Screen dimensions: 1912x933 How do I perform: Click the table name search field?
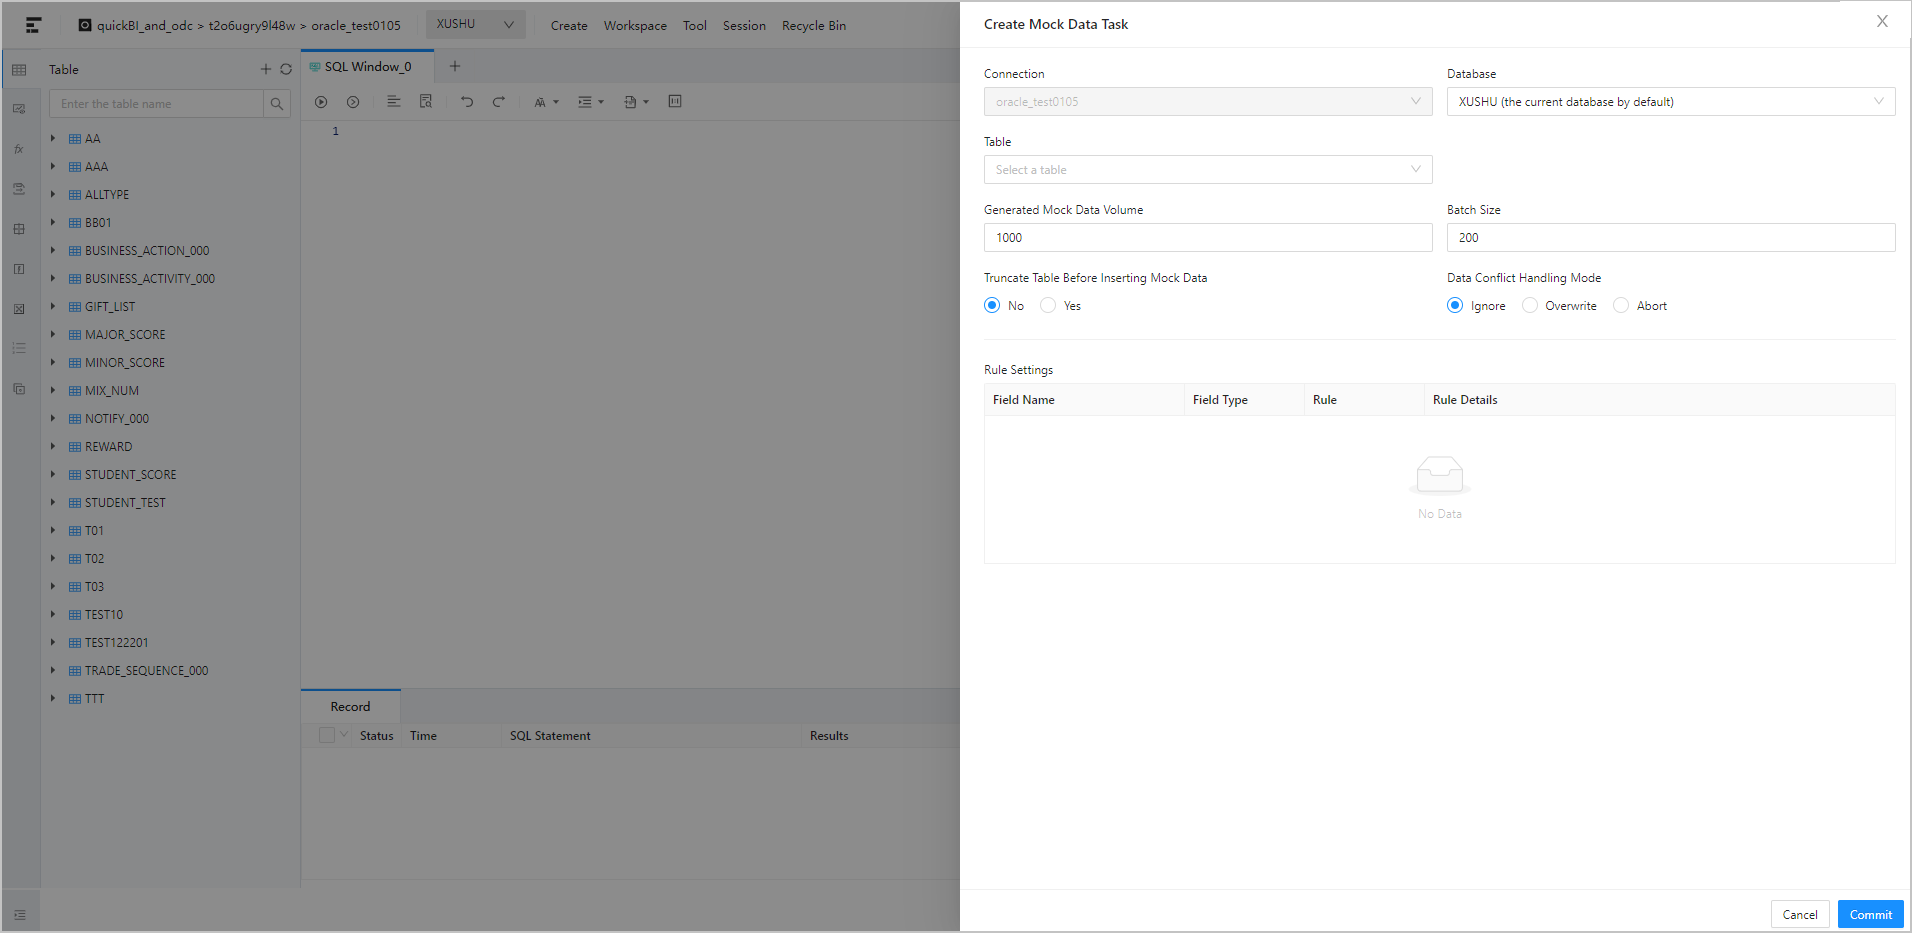[156, 104]
